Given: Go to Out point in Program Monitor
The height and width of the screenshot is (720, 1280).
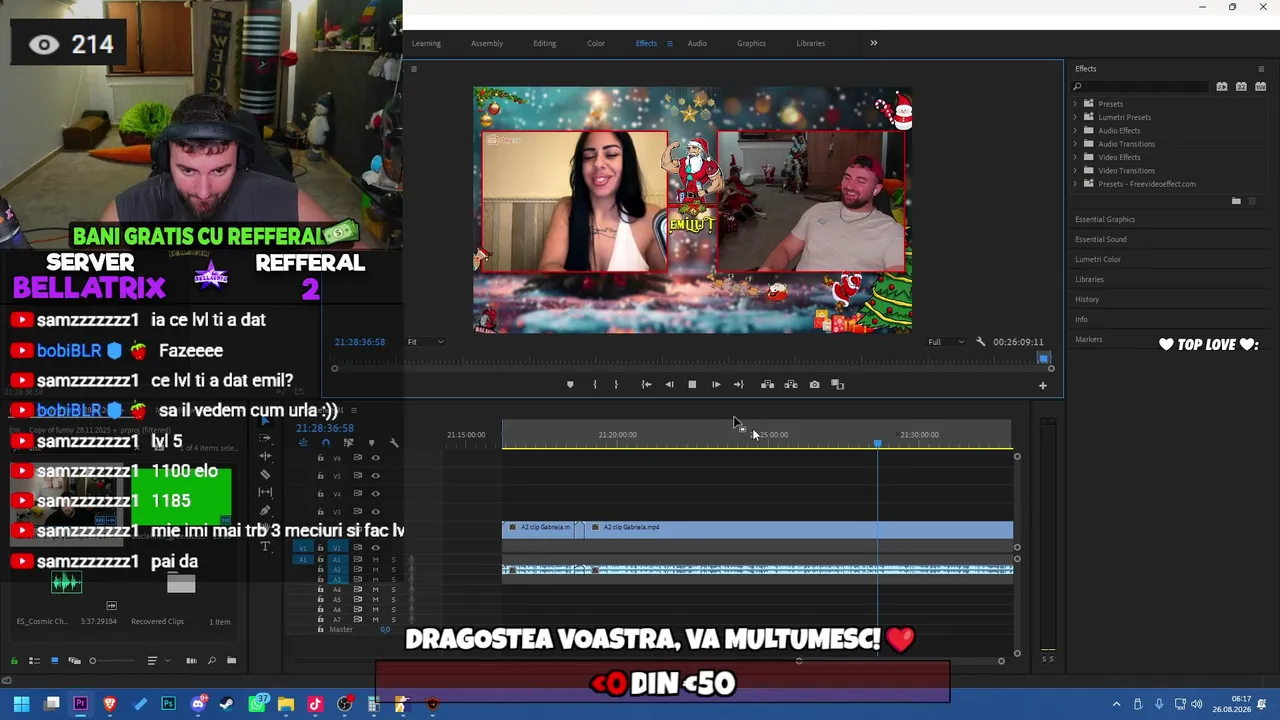Looking at the screenshot, I should (x=739, y=385).
